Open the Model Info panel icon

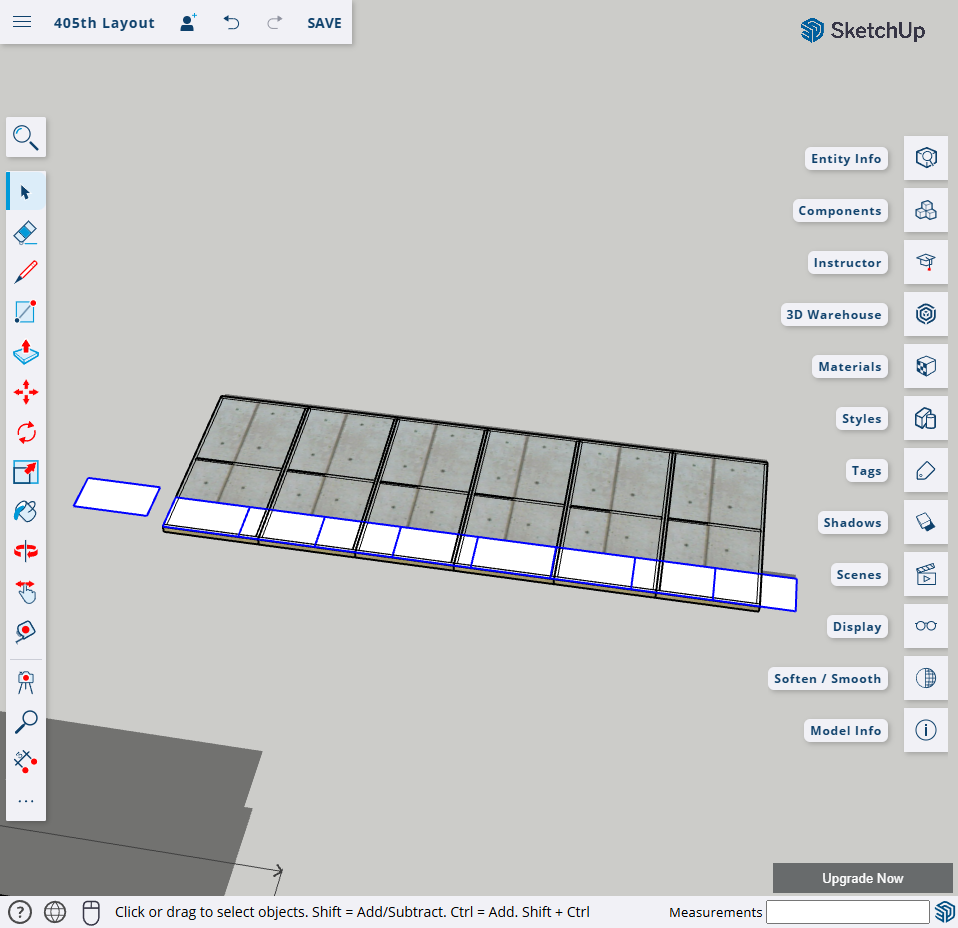(x=926, y=730)
